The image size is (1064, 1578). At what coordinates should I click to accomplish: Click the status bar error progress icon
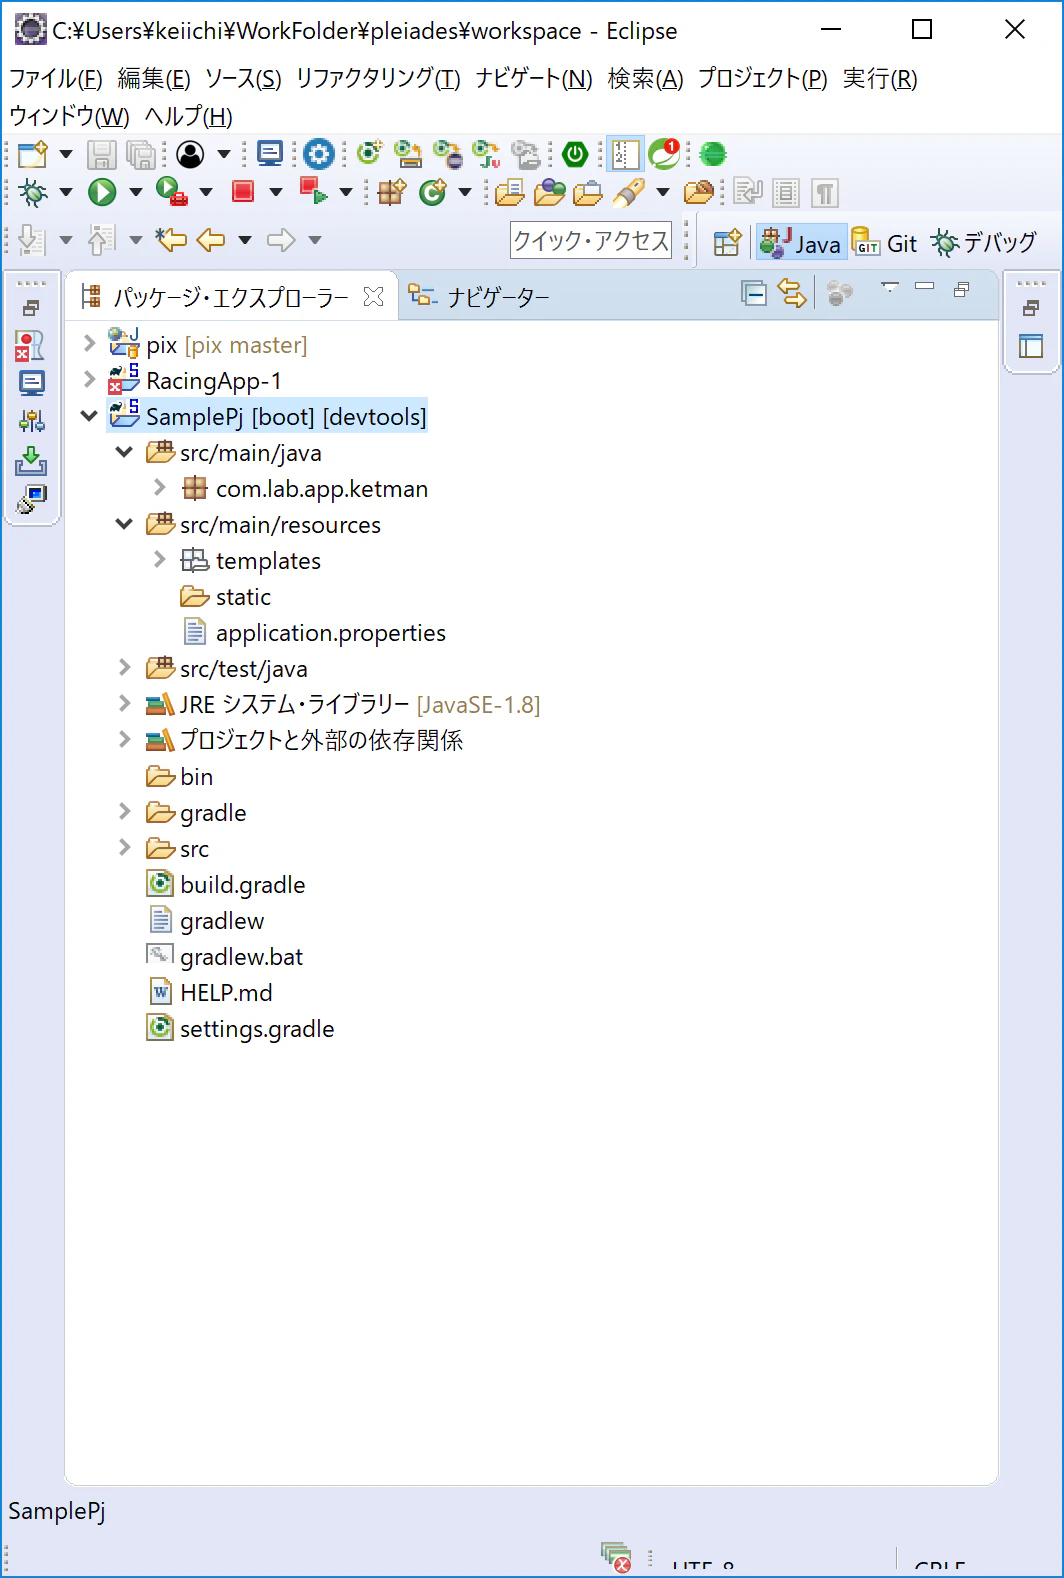click(617, 1557)
